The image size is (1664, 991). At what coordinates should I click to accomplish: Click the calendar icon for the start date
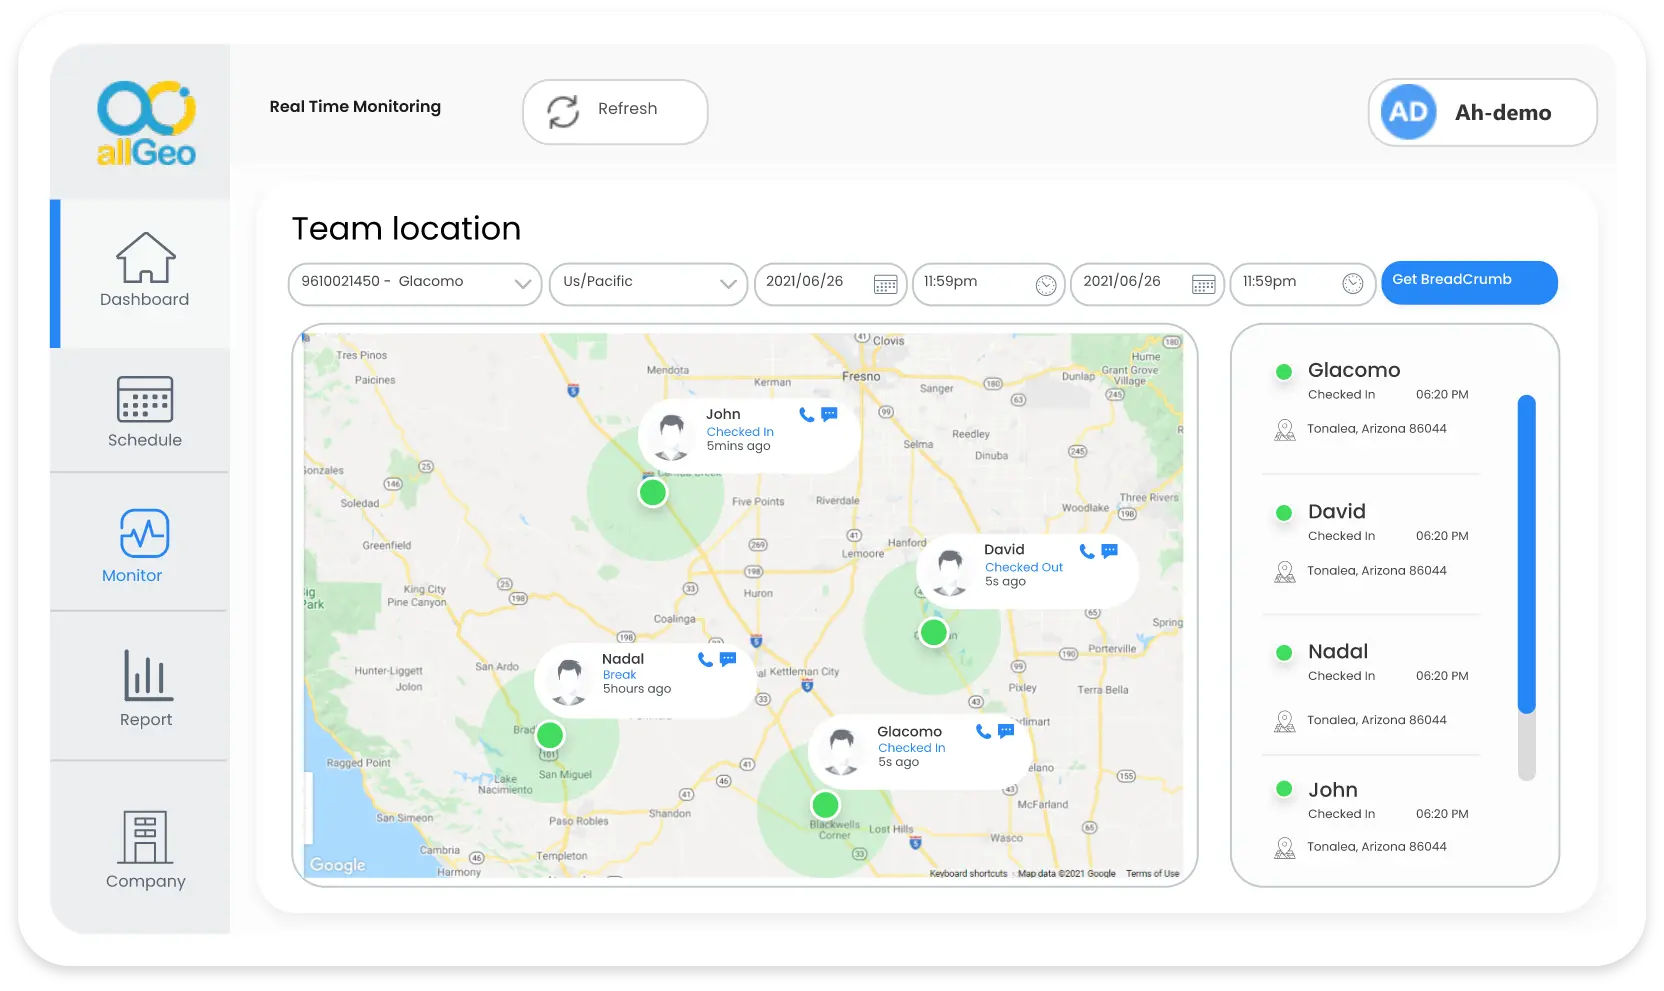click(884, 284)
